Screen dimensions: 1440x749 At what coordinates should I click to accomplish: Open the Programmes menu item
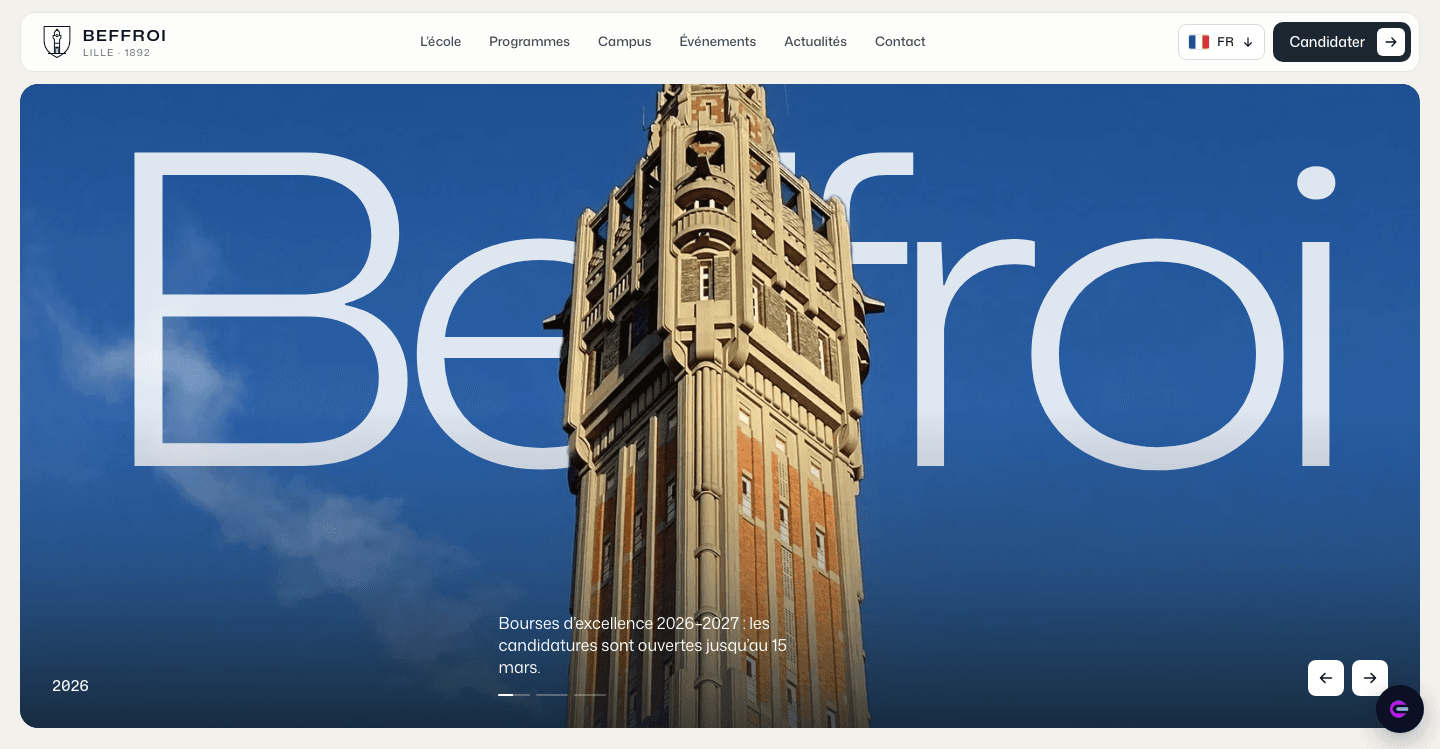[x=529, y=42]
